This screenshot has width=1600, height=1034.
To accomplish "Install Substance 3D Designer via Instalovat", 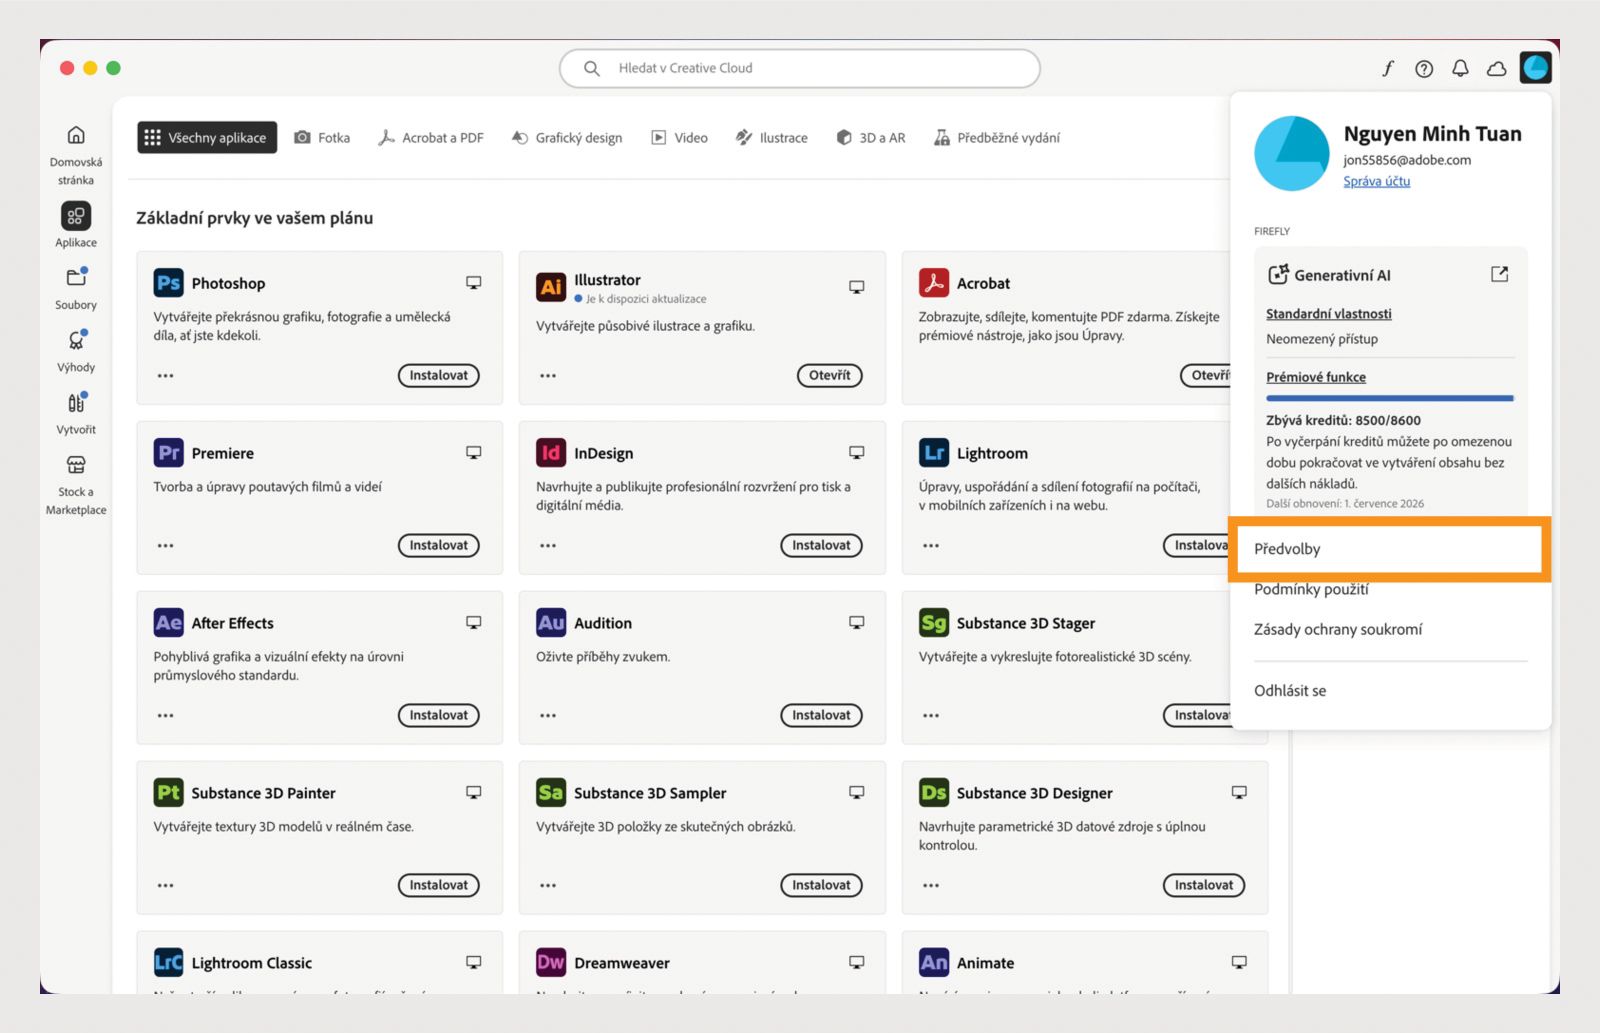I will click(x=1204, y=885).
